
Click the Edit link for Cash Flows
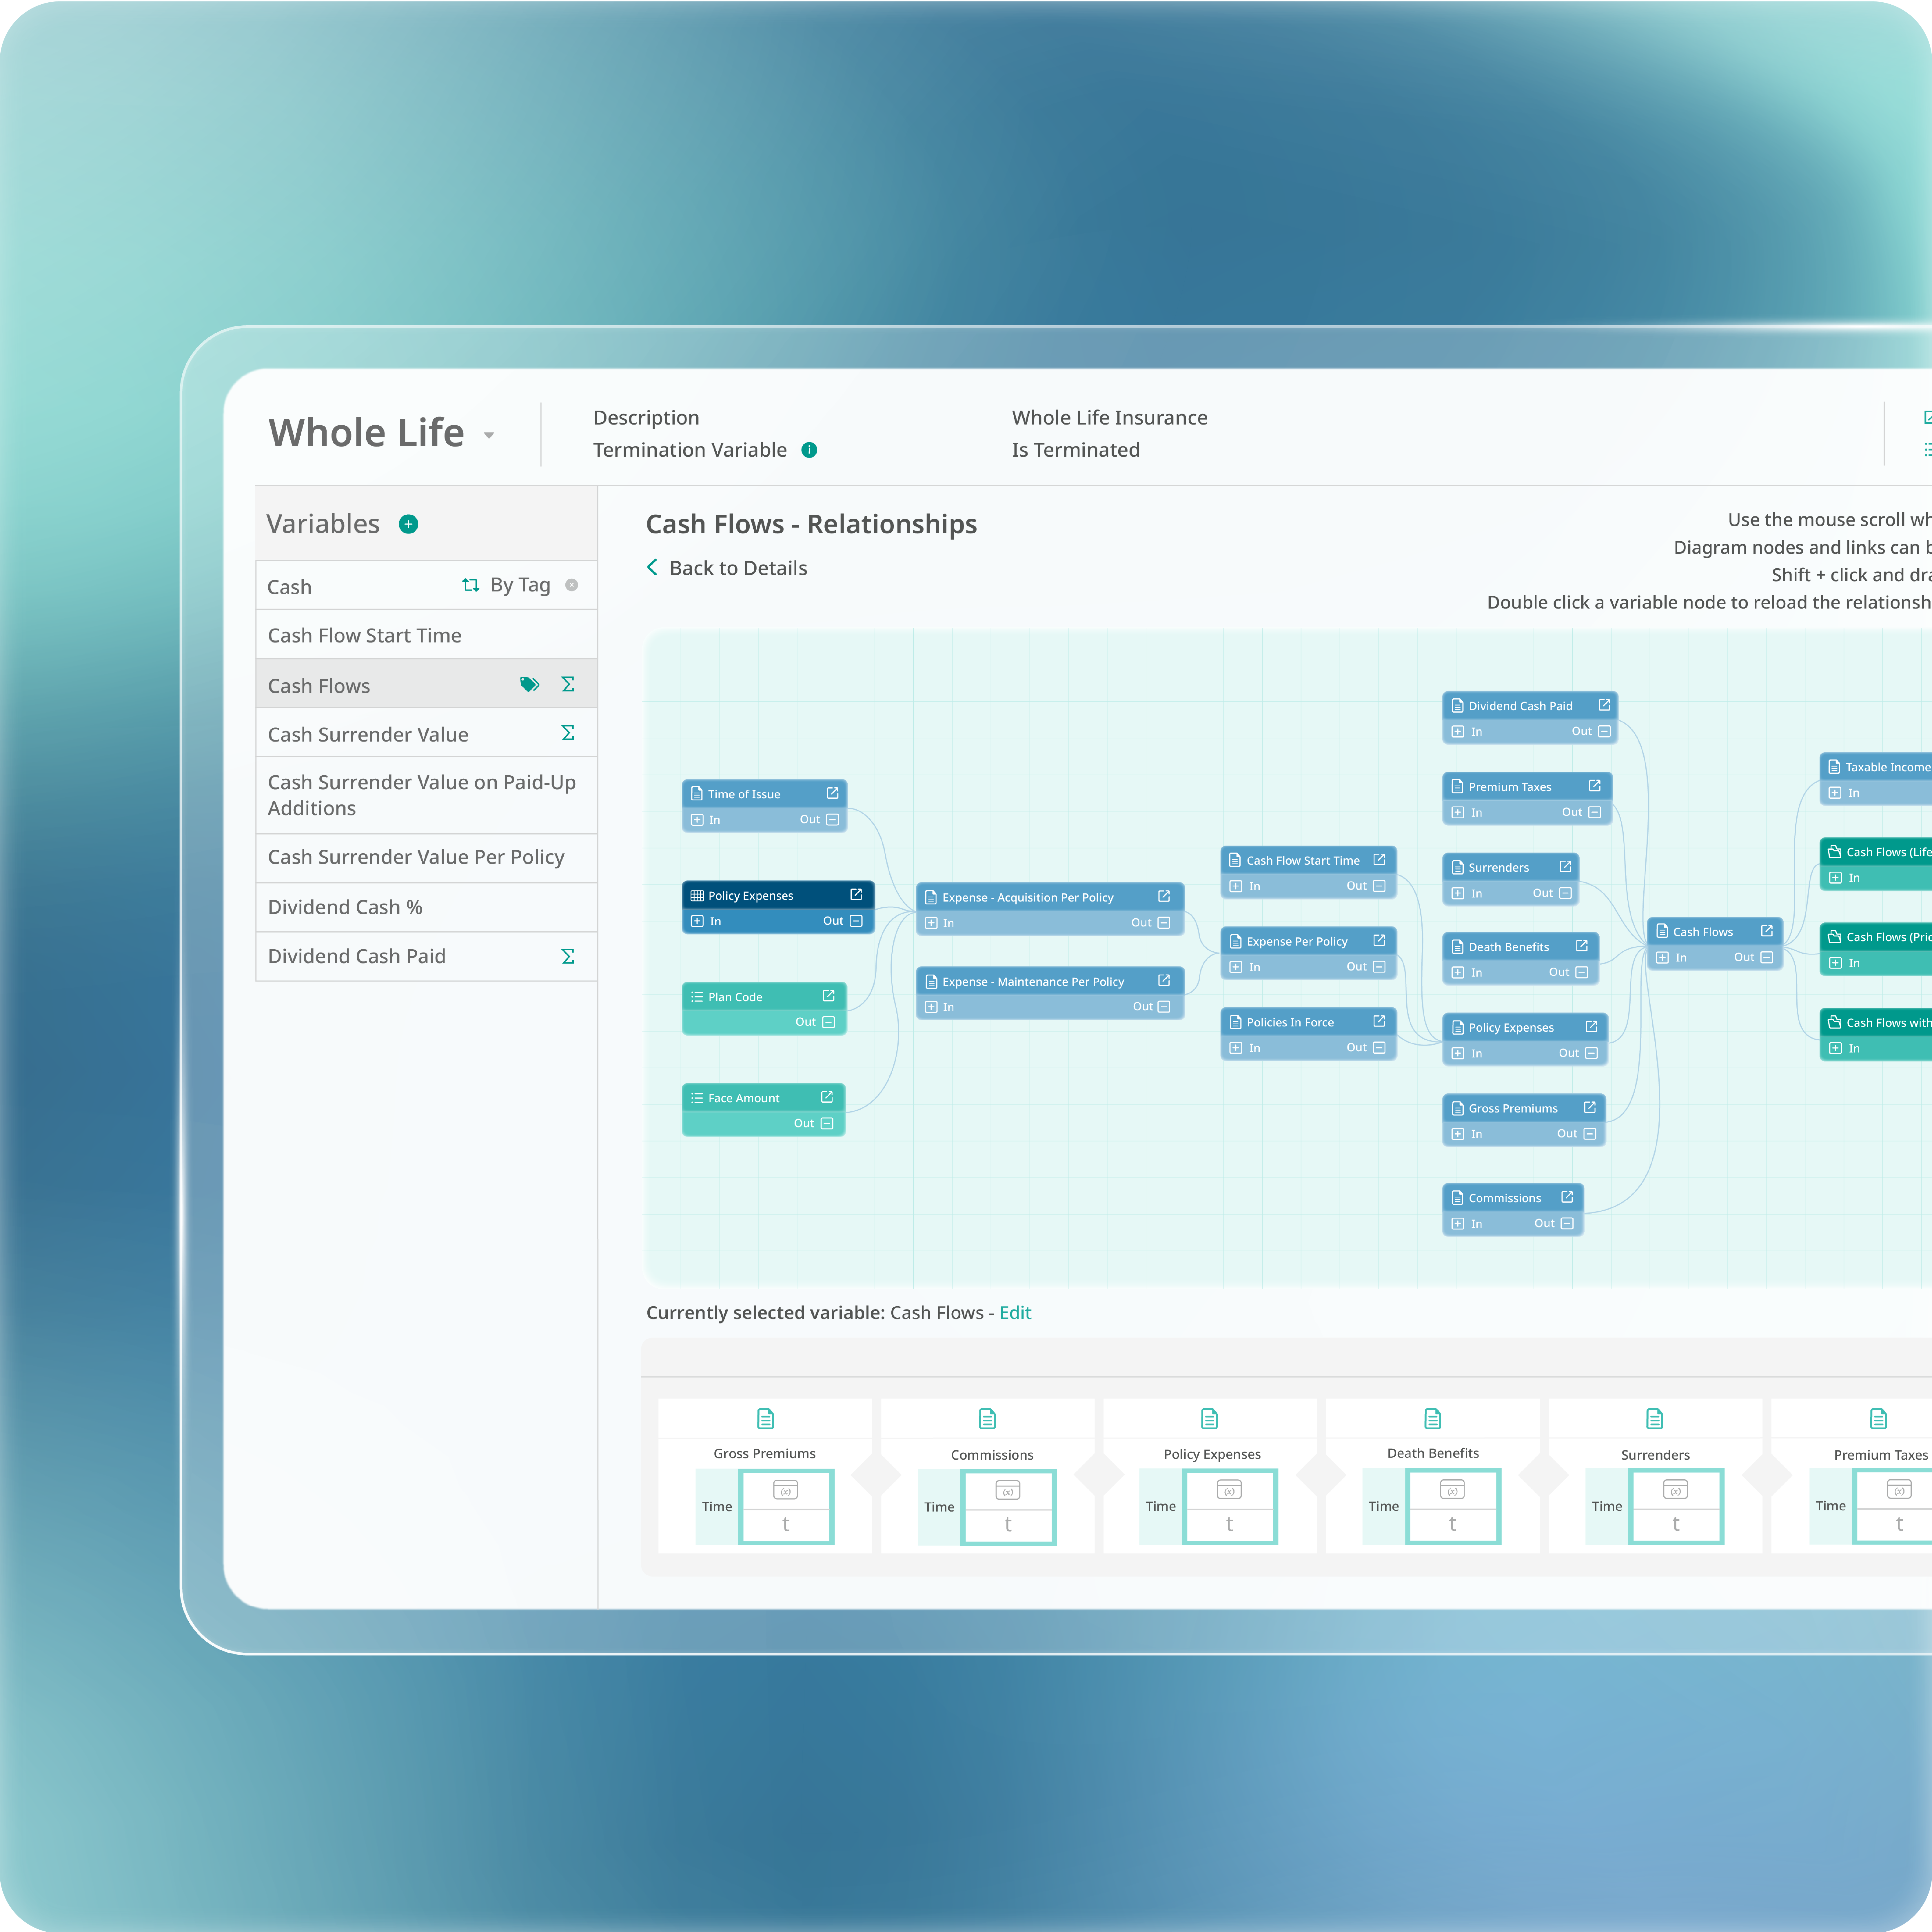tap(1015, 1313)
